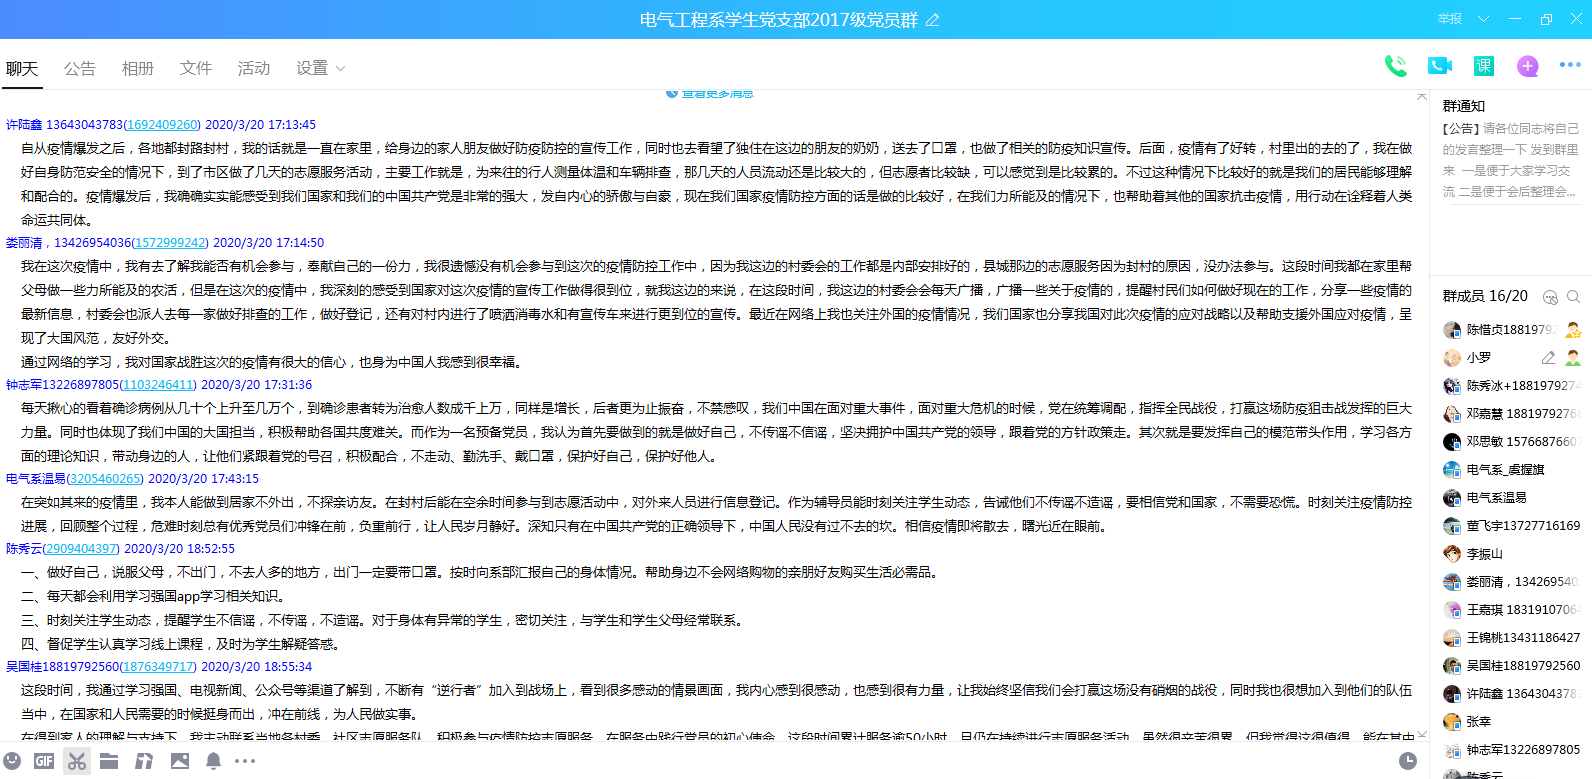Click the 举报 report button
This screenshot has height=779, width=1592.
(x=1450, y=19)
